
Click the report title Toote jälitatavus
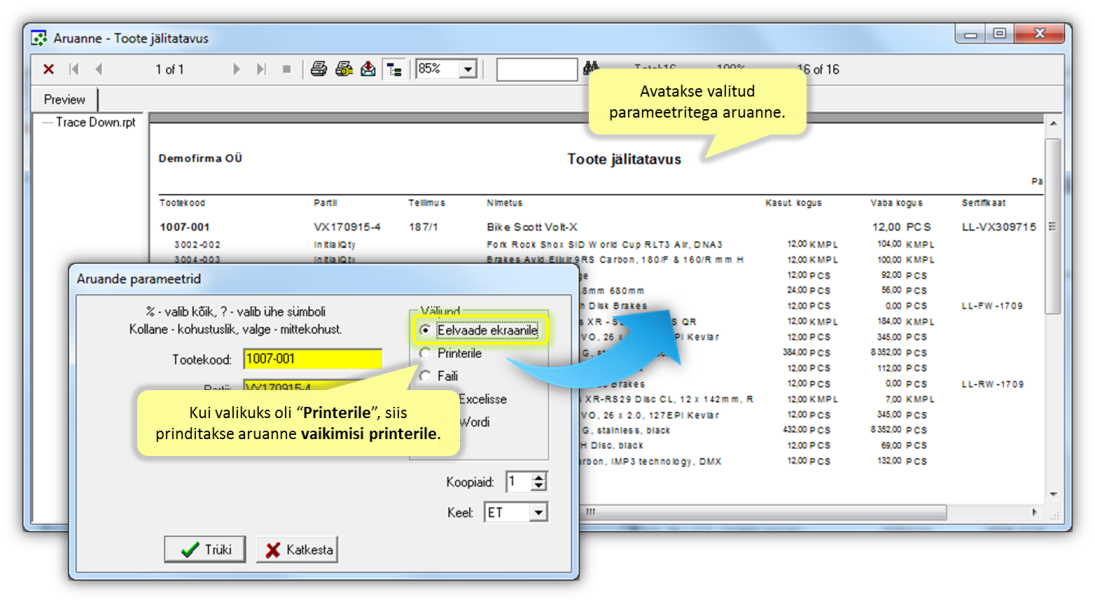coord(624,159)
